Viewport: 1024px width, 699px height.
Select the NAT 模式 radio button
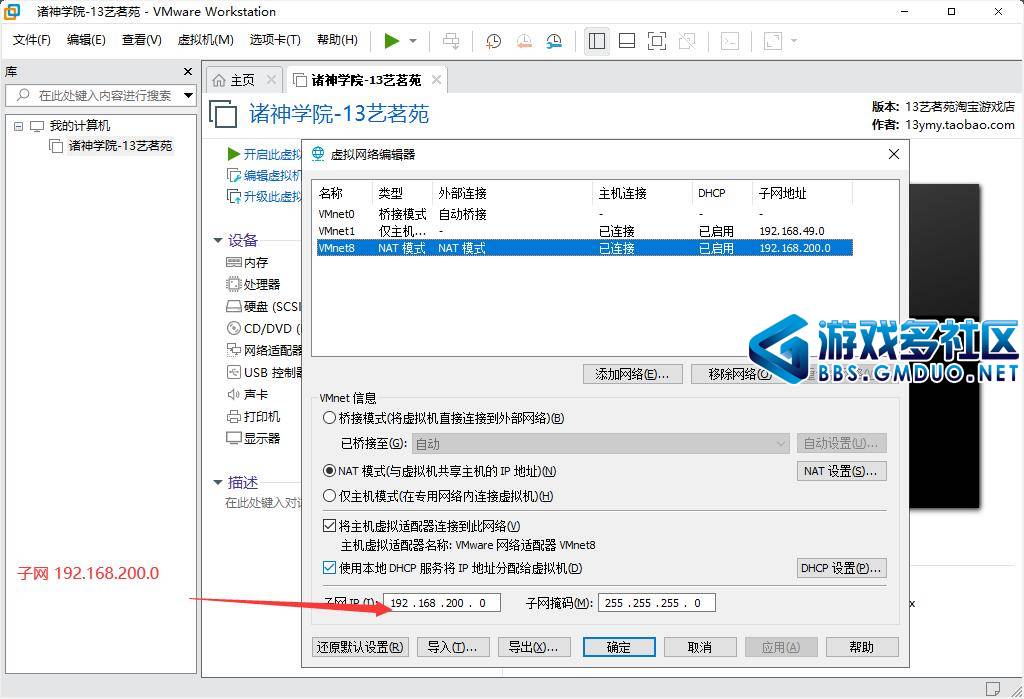[330, 471]
